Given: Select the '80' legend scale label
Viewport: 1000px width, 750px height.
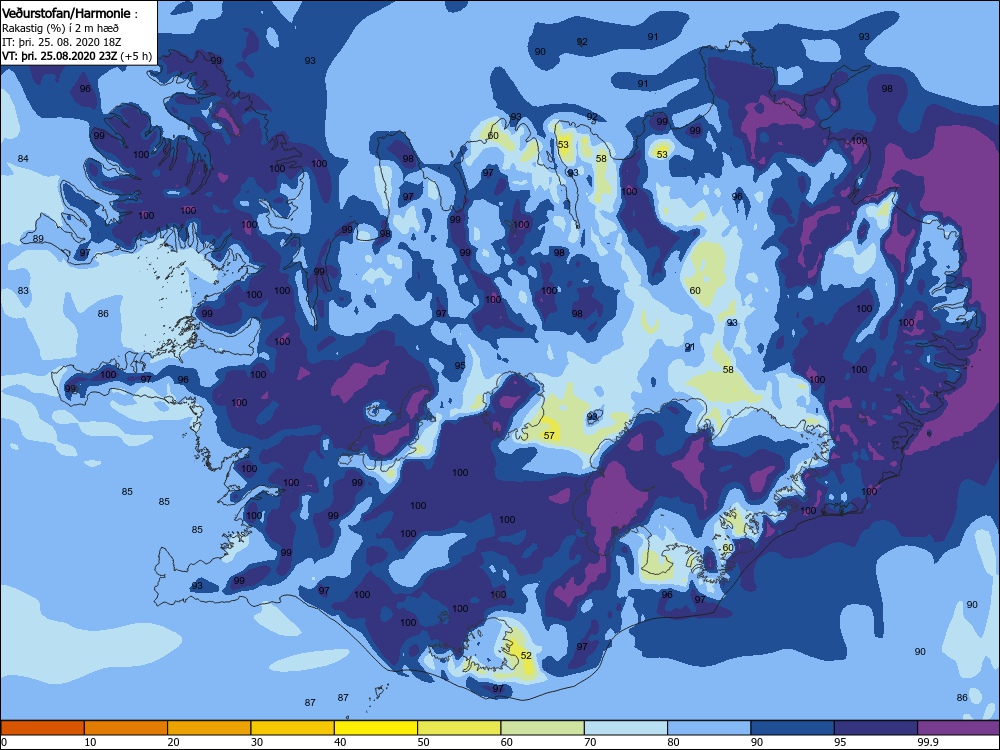Looking at the screenshot, I should pos(673,742).
